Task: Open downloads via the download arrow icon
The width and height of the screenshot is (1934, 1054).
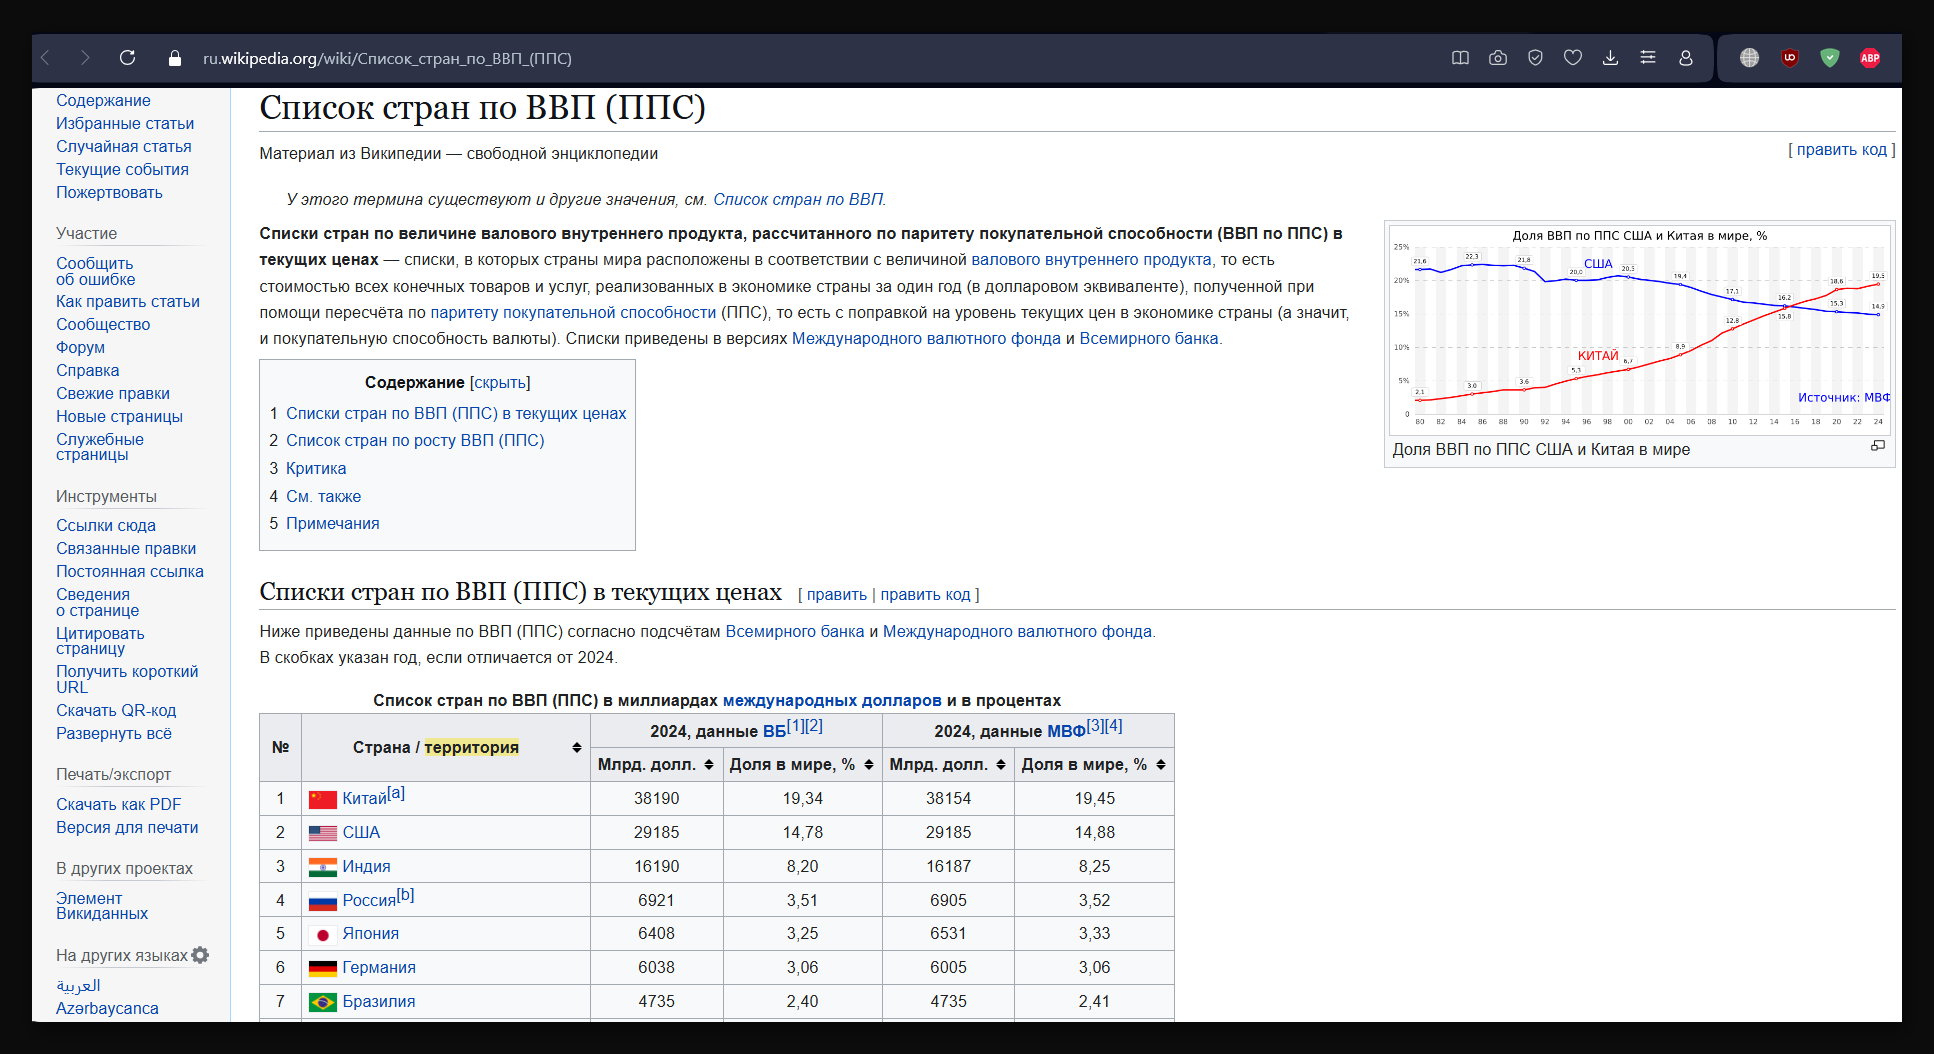Action: click(1610, 58)
